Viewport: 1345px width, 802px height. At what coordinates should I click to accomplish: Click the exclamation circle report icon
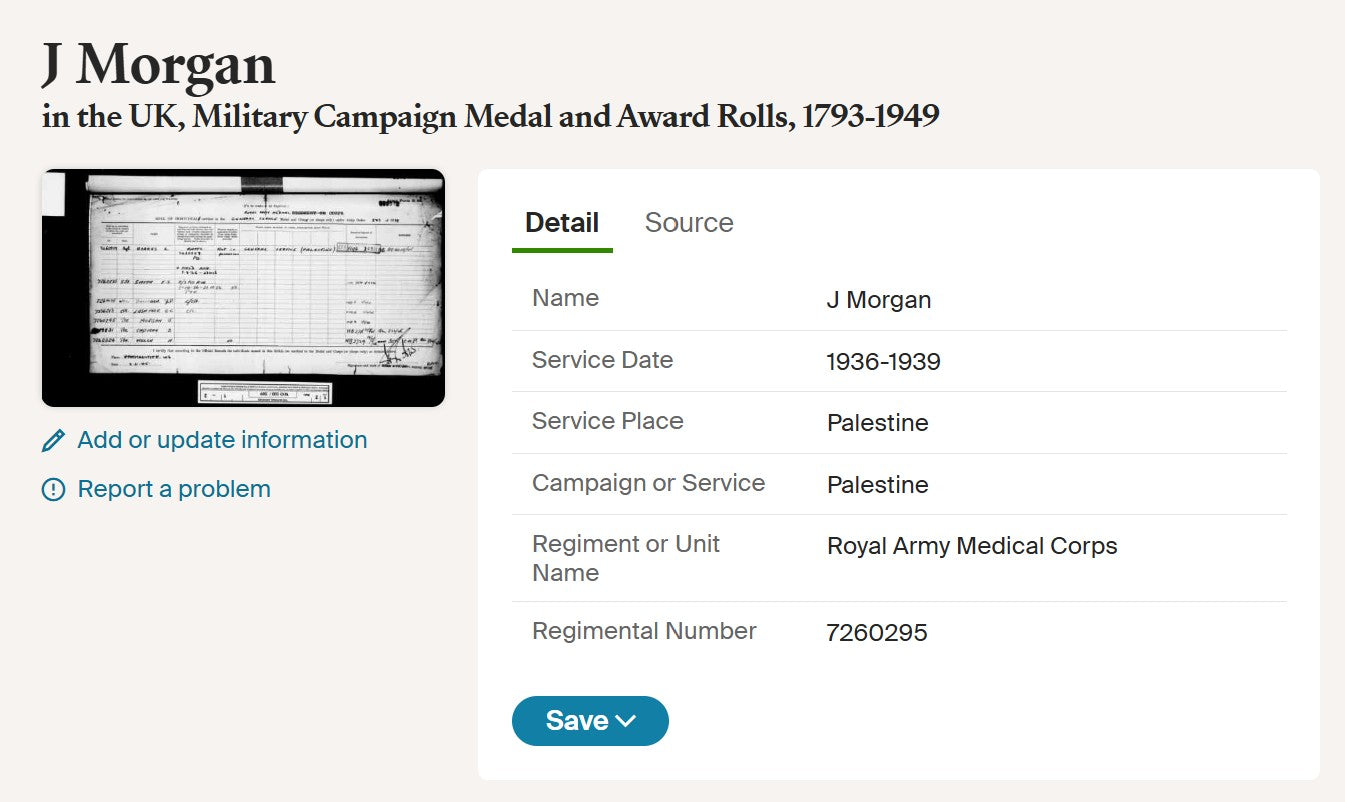click(x=53, y=489)
